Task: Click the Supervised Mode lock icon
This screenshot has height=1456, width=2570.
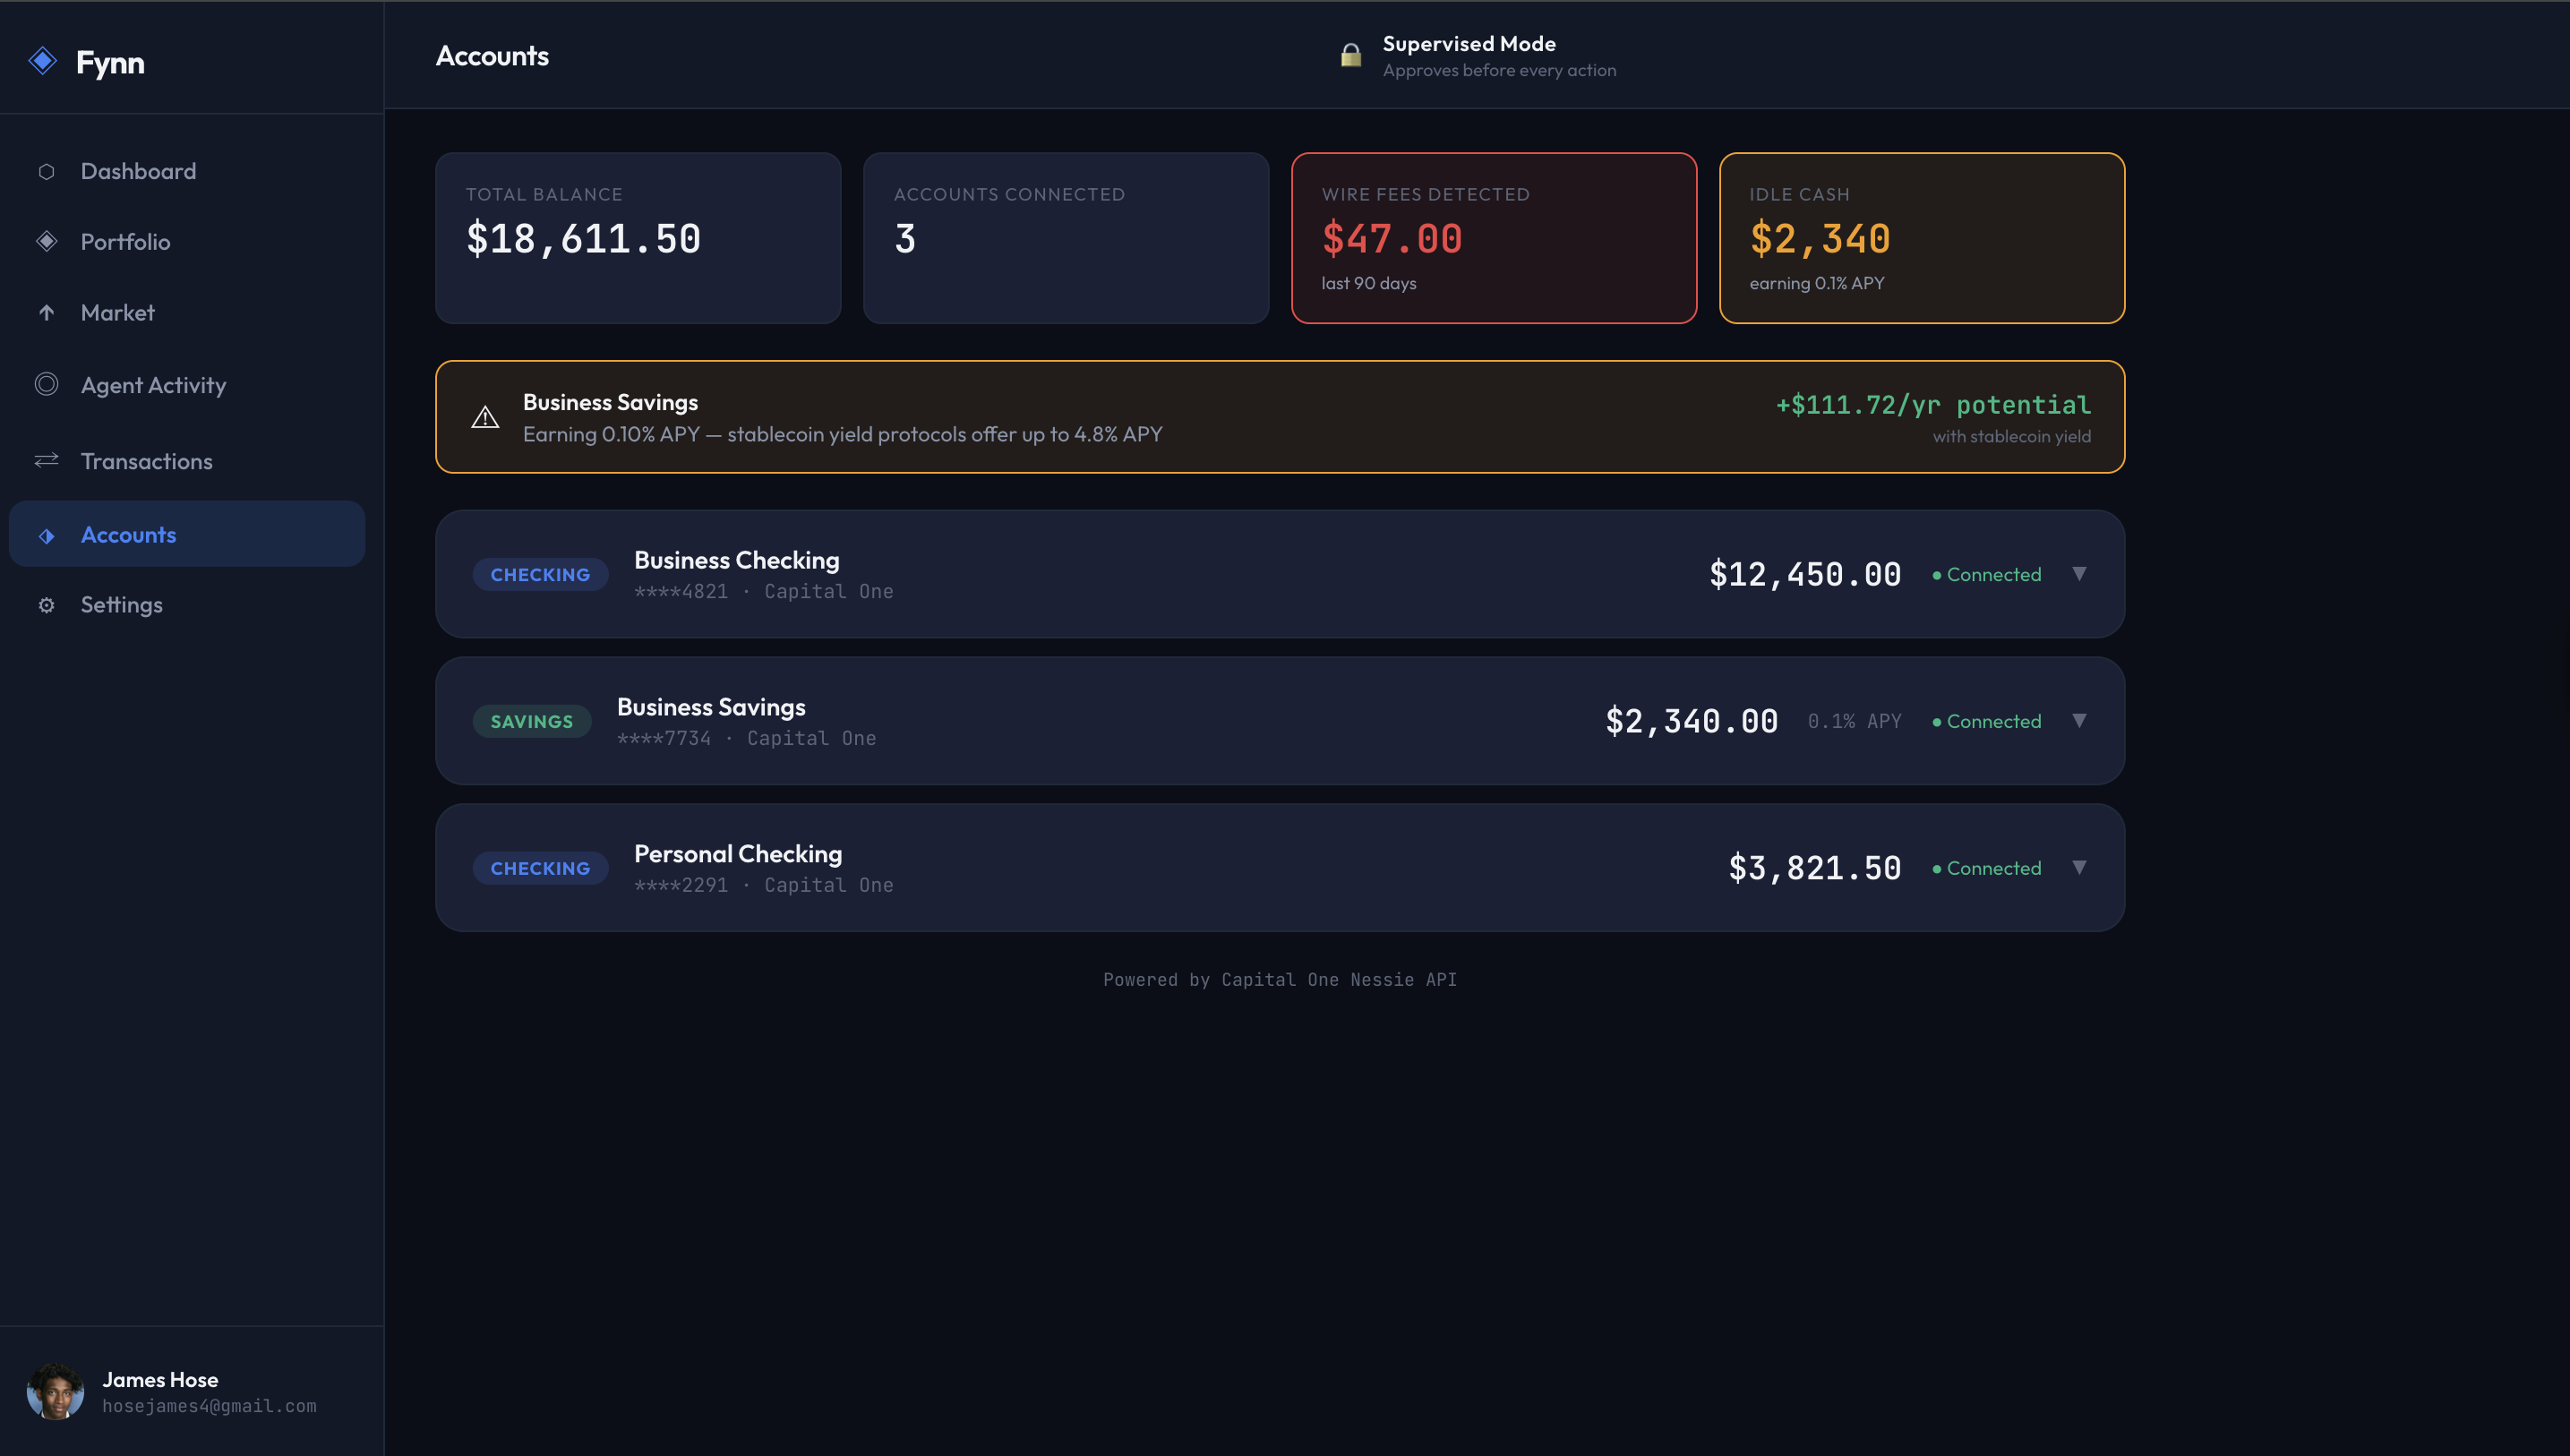Action: tap(1350, 56)
